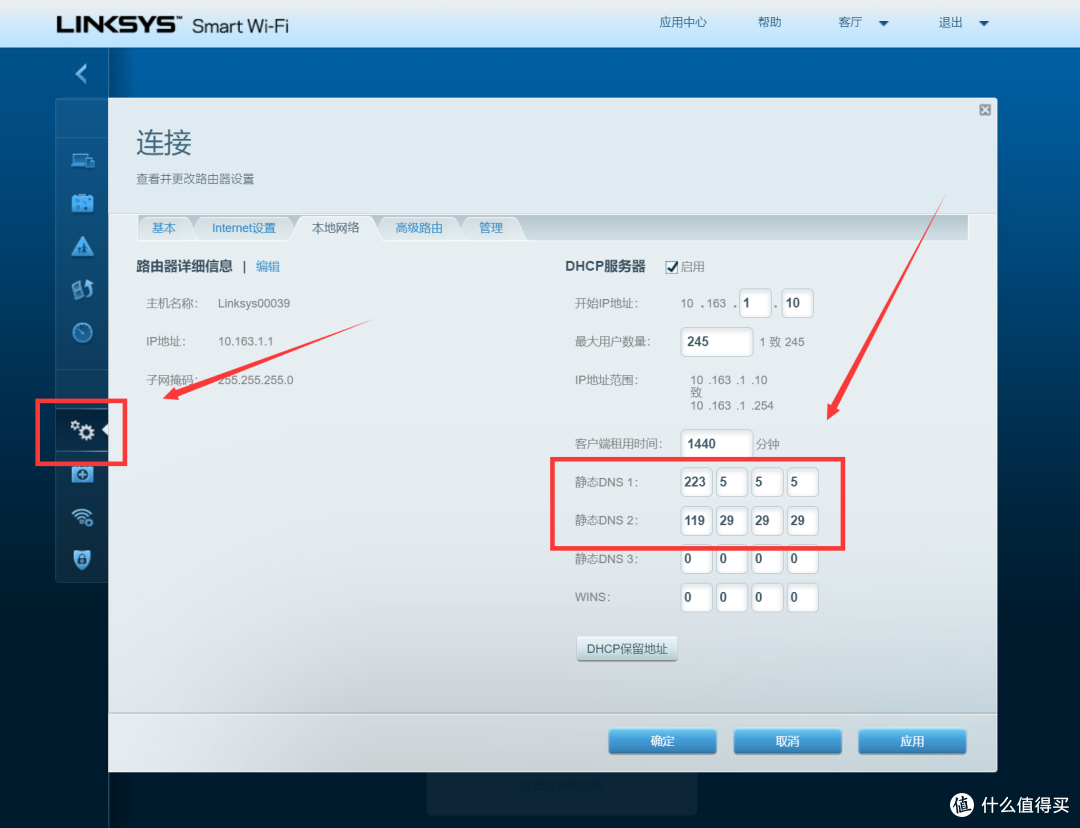Image resolution: width=1080 pixels, height=828 pixels.
Task: Open the Speed Test gauge icon
Action: point(82,332)
